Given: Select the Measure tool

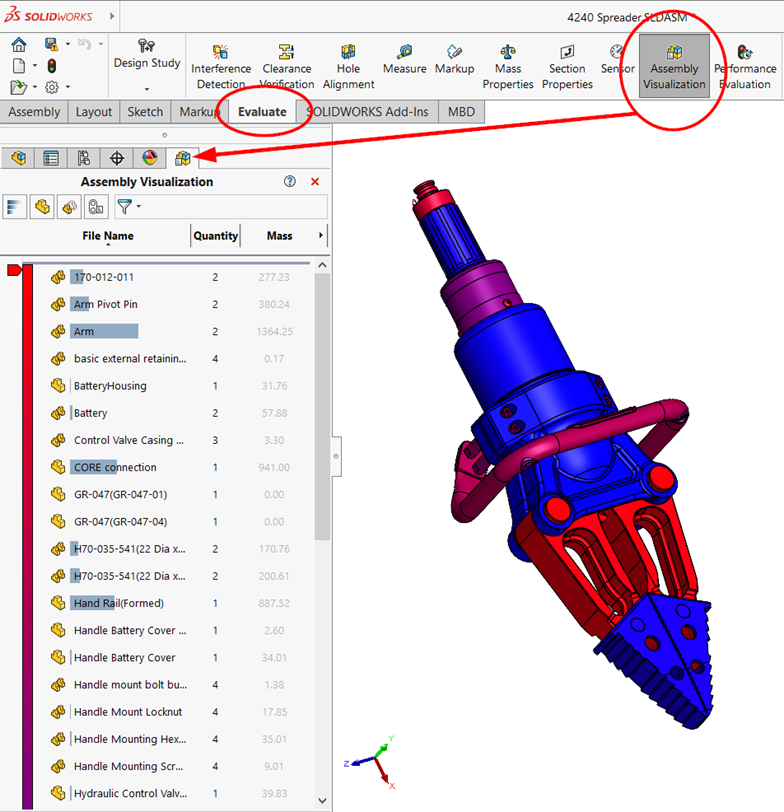Looking at the screenshot, I should (x=404, y=59).
